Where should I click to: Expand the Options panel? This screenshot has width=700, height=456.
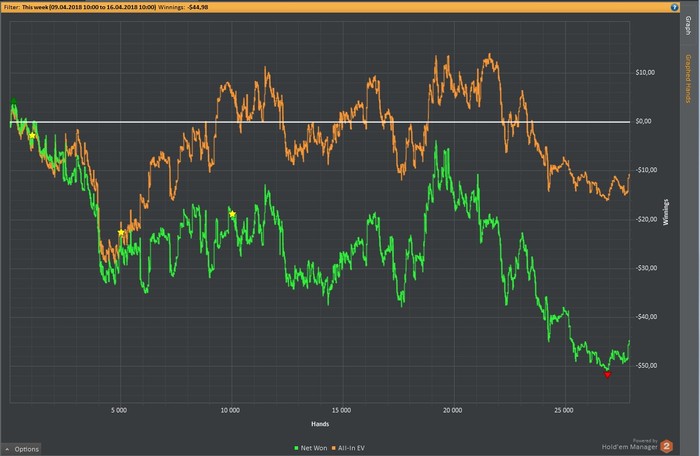point(22,449)
